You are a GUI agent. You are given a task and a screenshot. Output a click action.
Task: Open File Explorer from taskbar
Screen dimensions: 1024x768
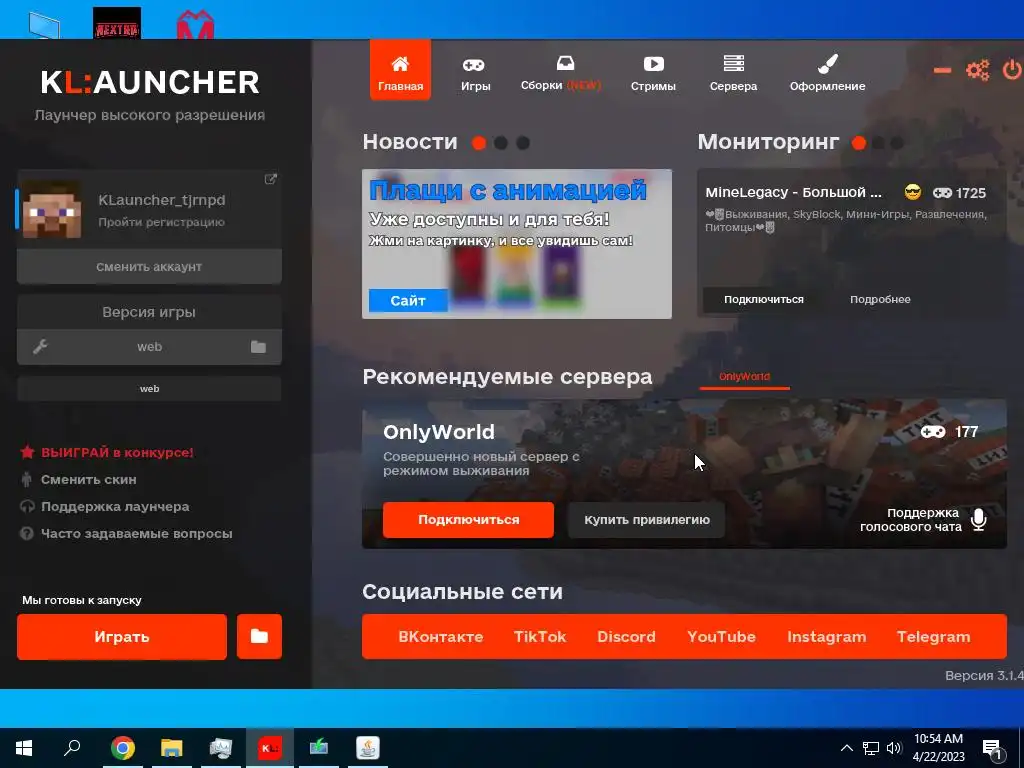click(x=172, y=748)
